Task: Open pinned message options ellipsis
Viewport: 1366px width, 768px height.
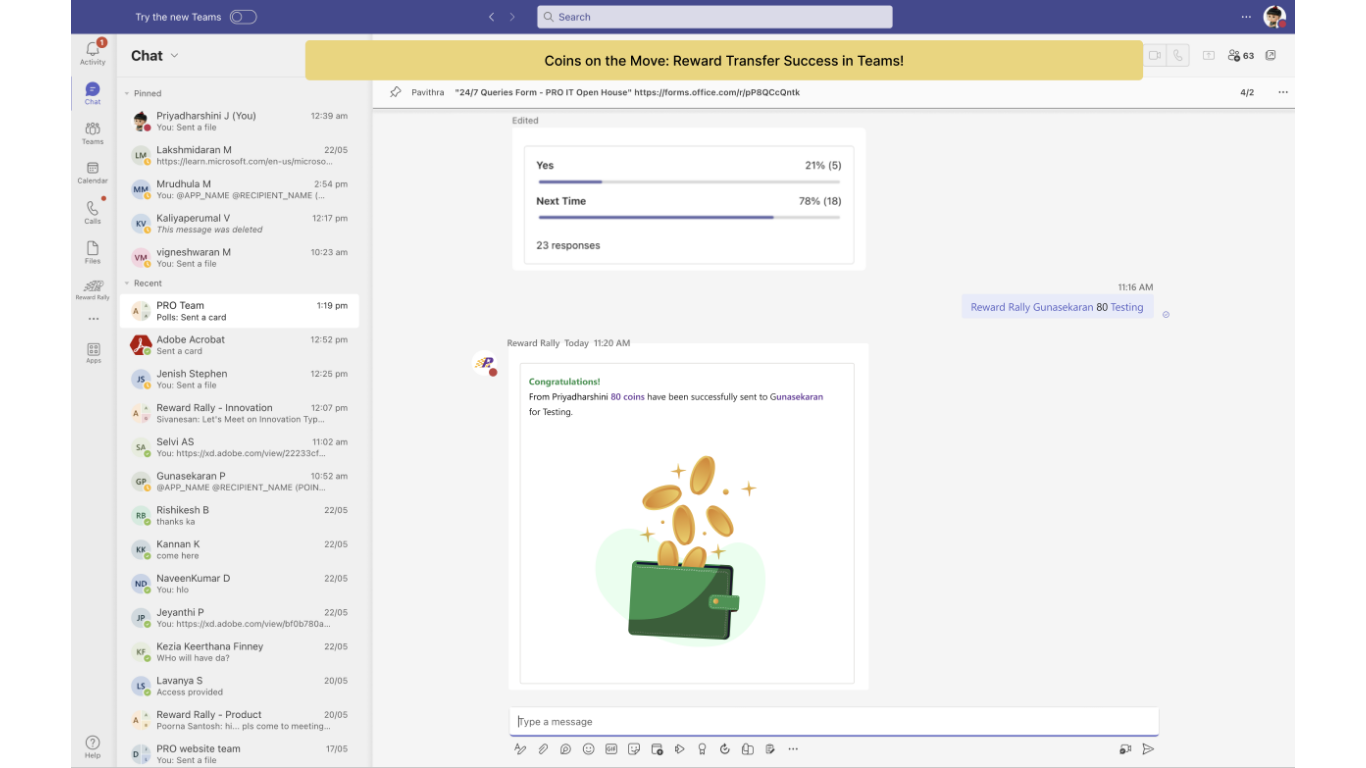Action: click(1283, 92)
